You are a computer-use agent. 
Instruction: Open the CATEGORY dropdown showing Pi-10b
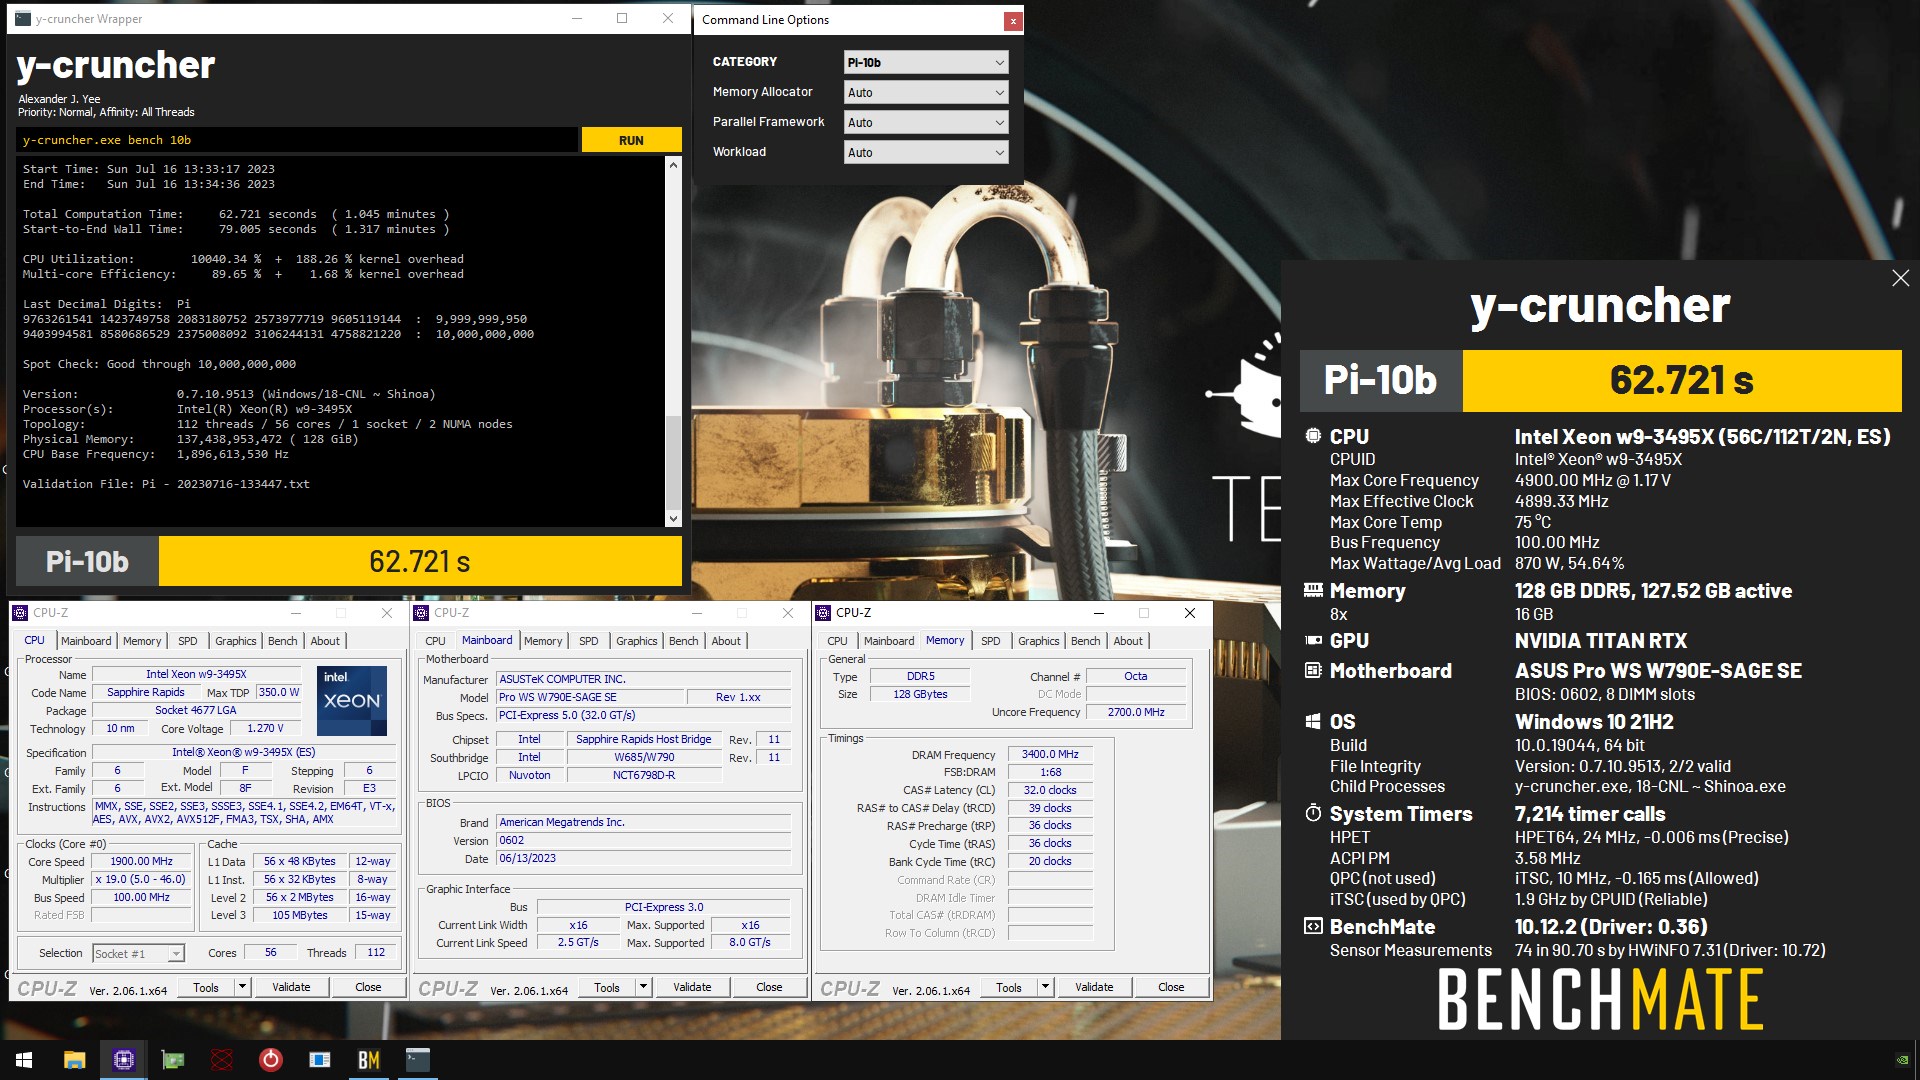[926, 62]
